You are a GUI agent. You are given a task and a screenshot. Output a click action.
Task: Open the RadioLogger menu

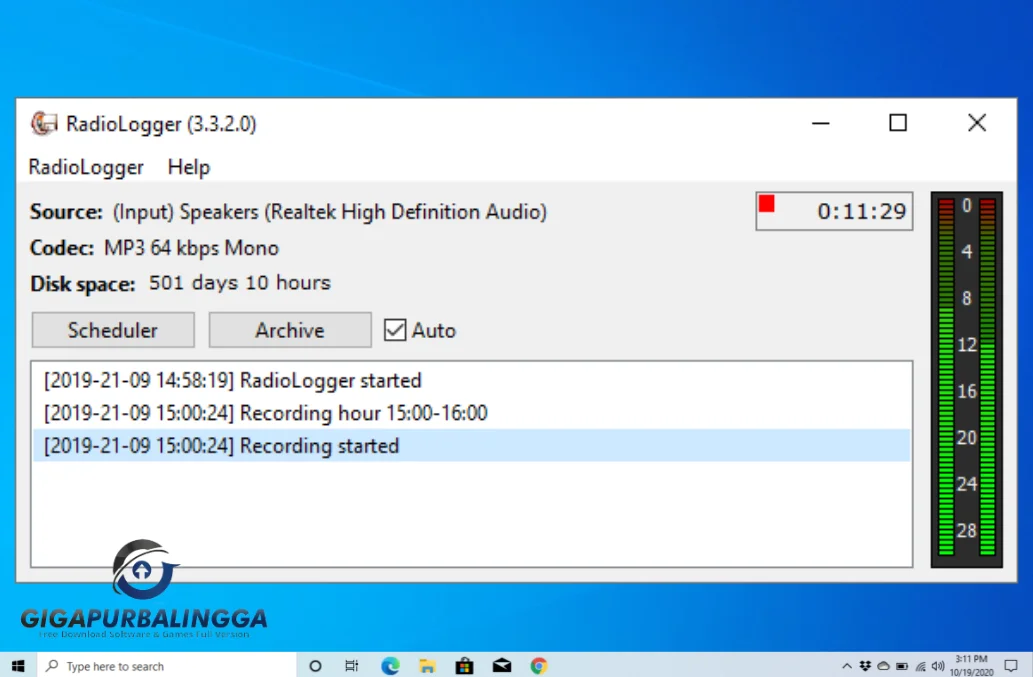(86, 167)
